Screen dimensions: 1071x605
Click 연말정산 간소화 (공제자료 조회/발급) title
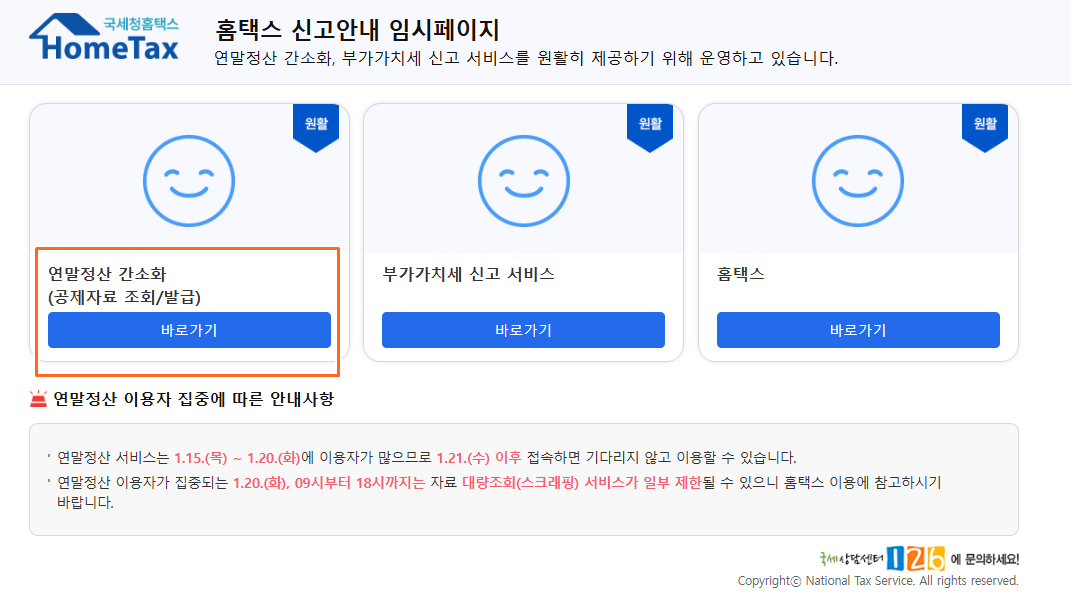pos(124,285)
